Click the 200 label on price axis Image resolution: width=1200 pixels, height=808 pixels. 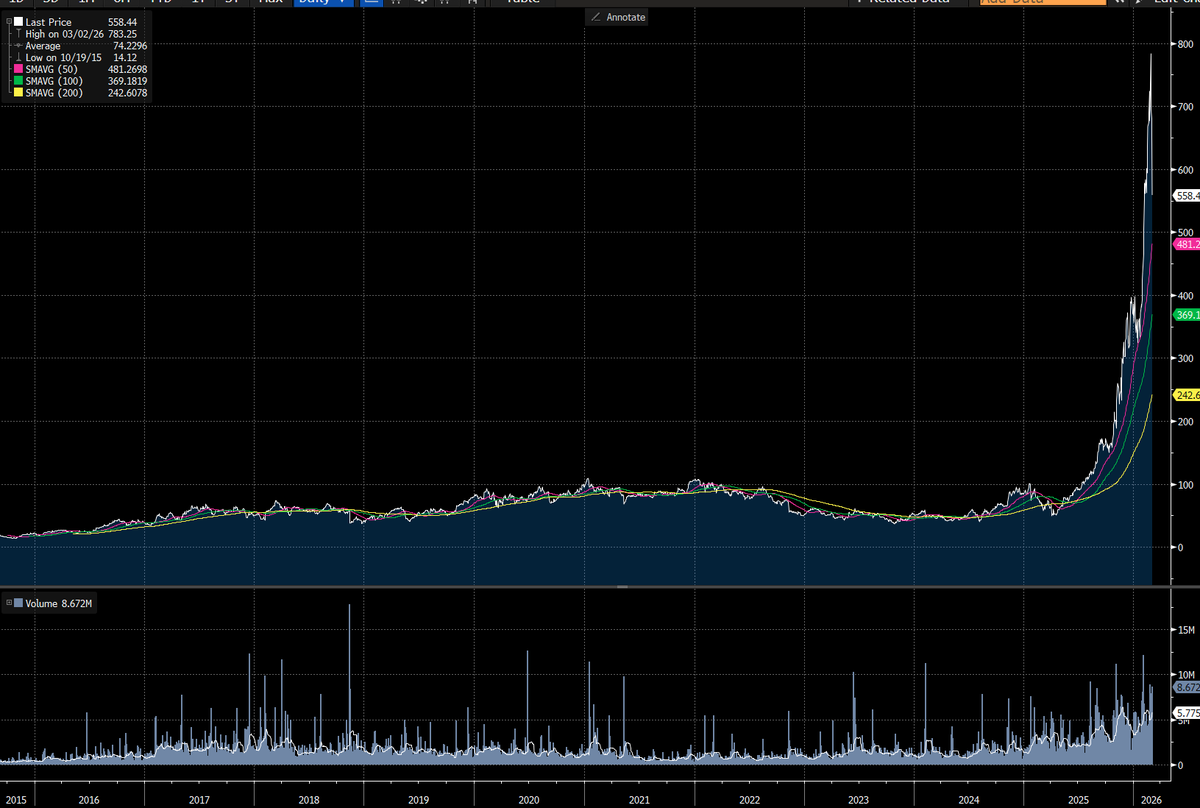pos(1187,421)
